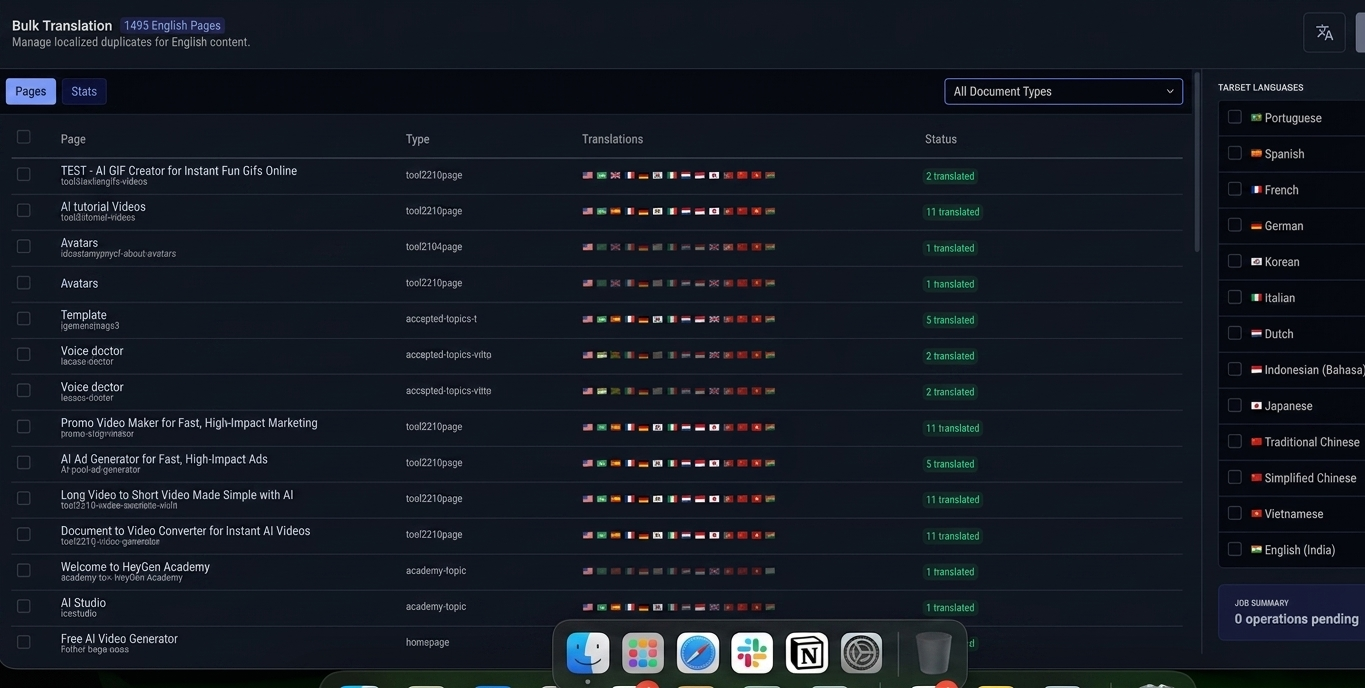Image resolution: width=1365 pixels, height=688 pixels.
Task: Open Slack from the dock
Action: 752,653
